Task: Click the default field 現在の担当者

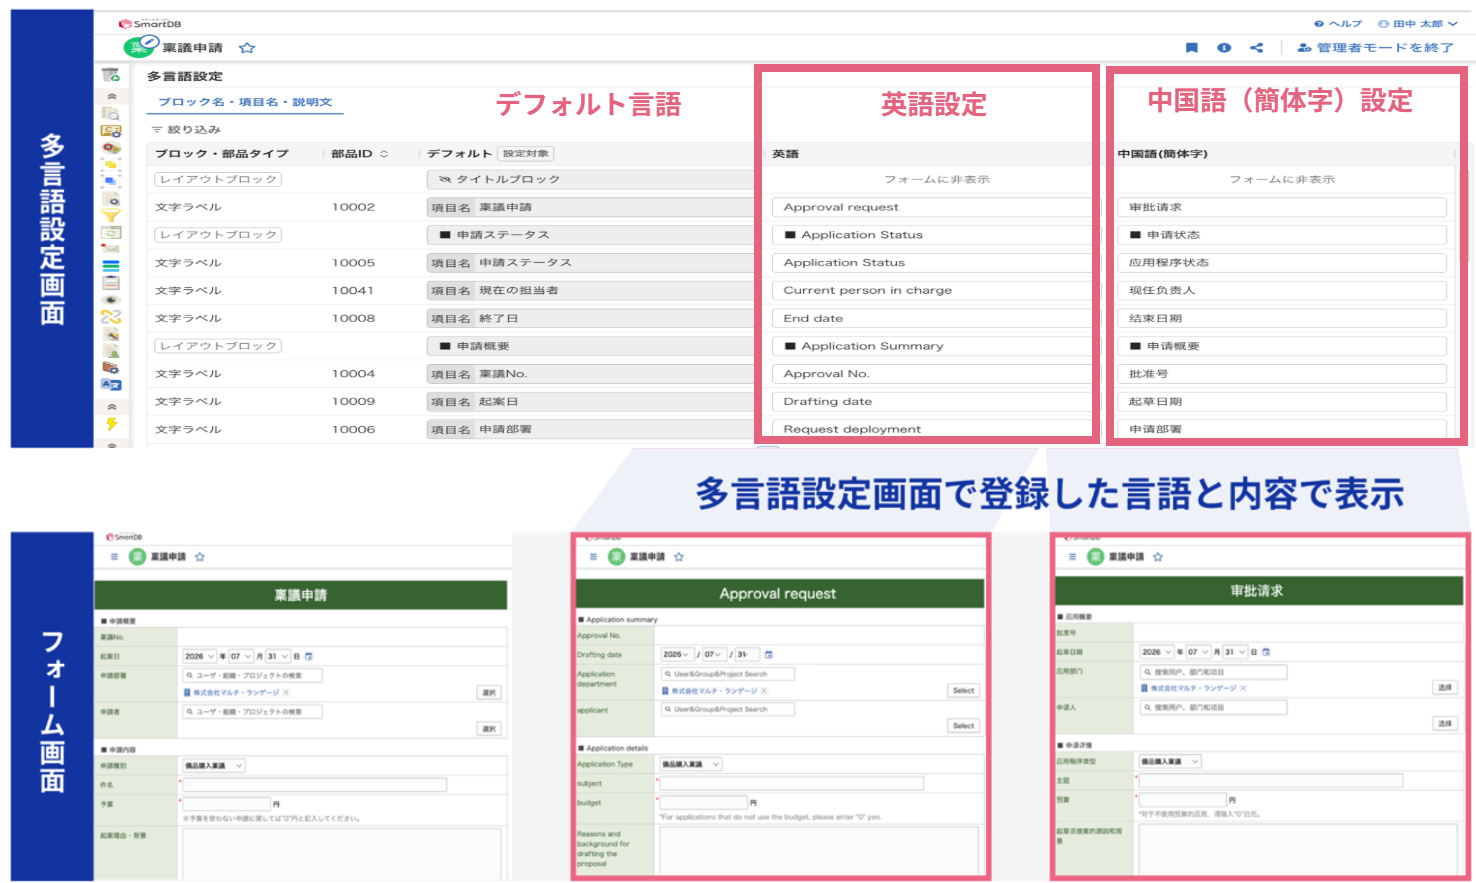Action: coord(590,291)
